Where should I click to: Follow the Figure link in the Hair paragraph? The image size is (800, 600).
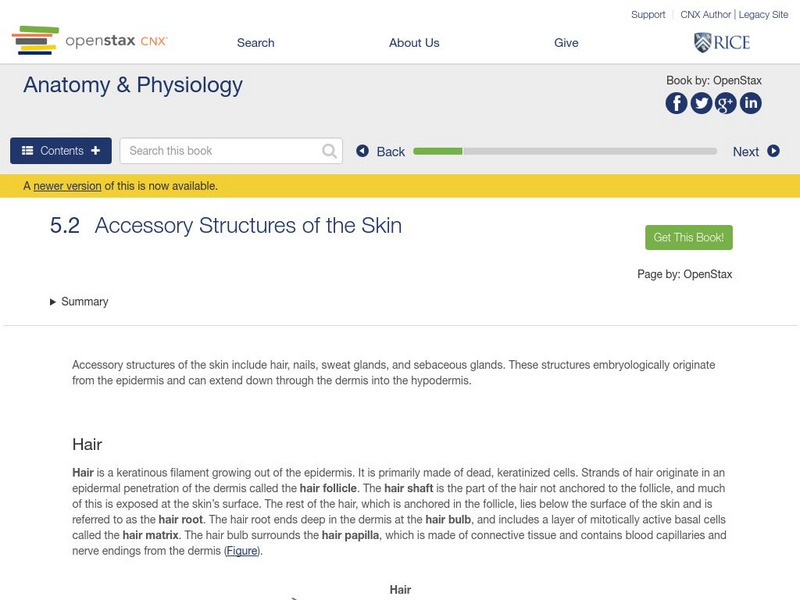click(x=242, y=551)
